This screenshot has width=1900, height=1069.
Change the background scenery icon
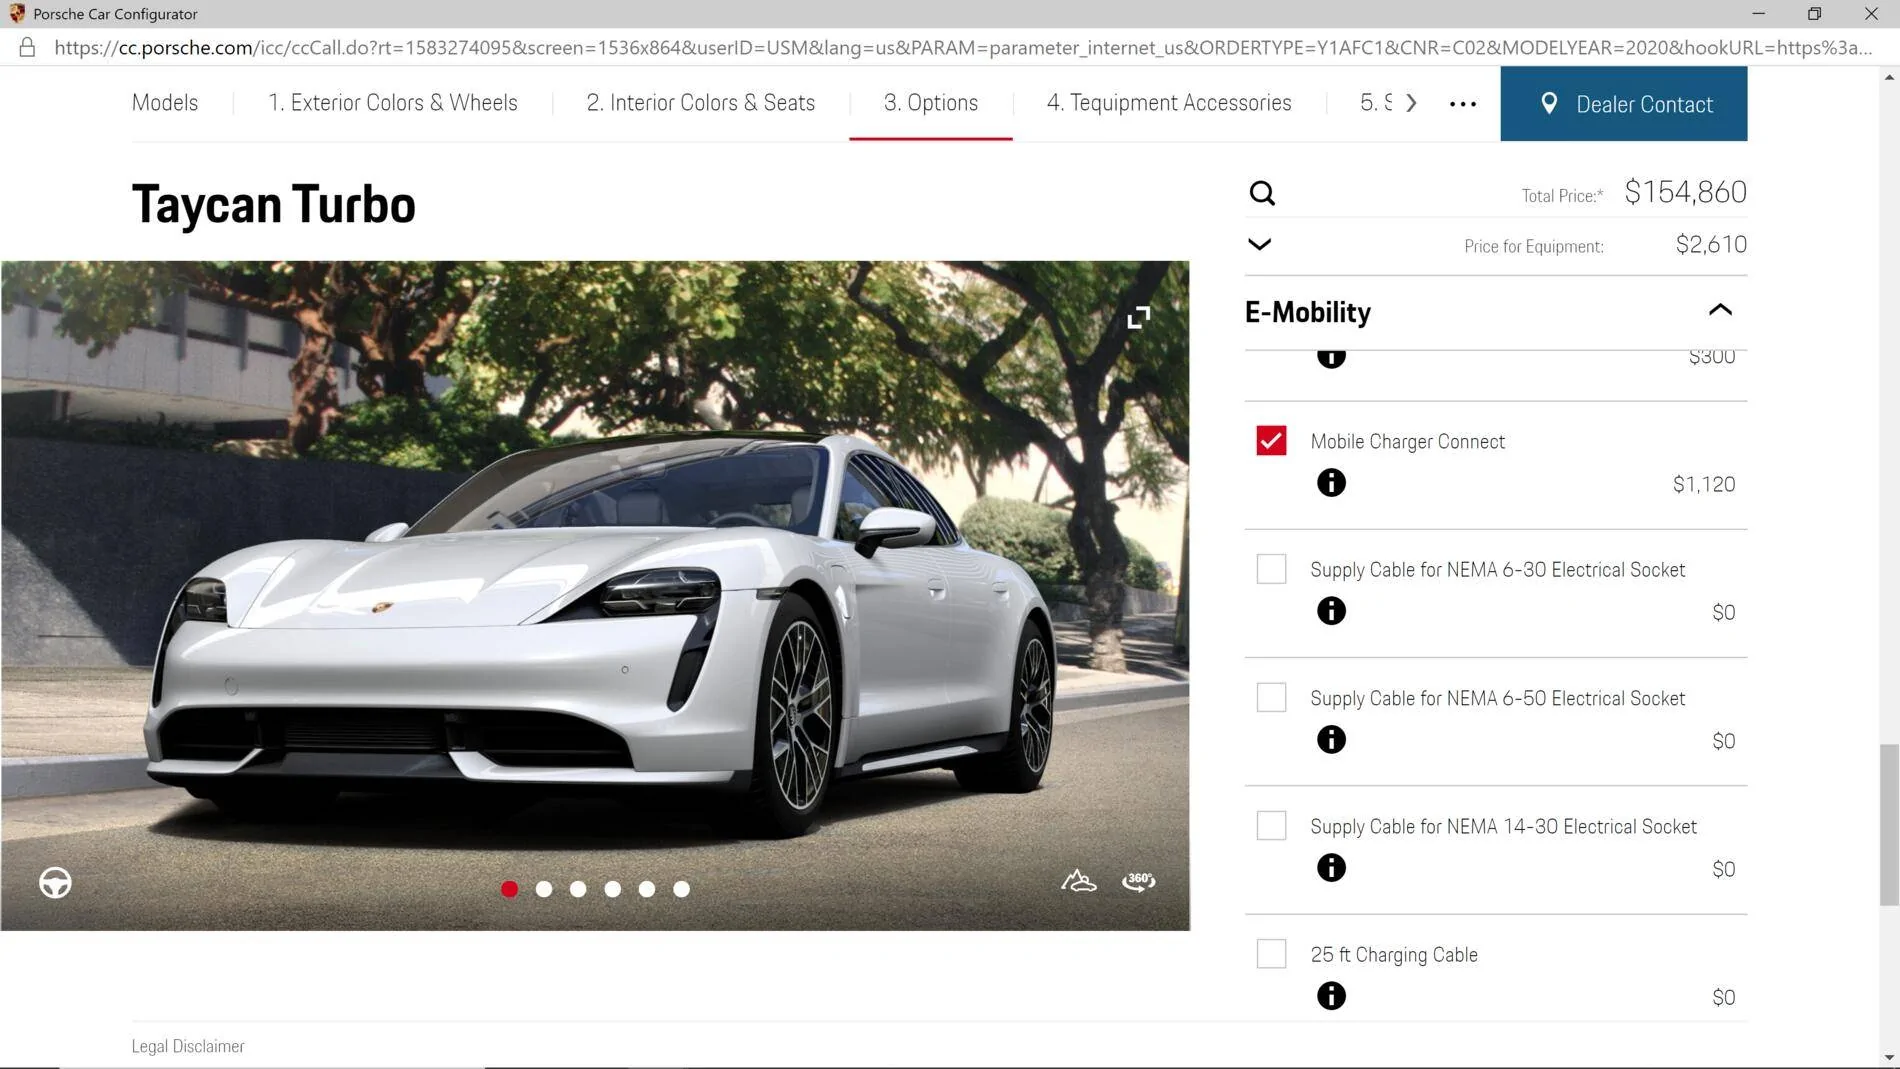pos(1079,881)
